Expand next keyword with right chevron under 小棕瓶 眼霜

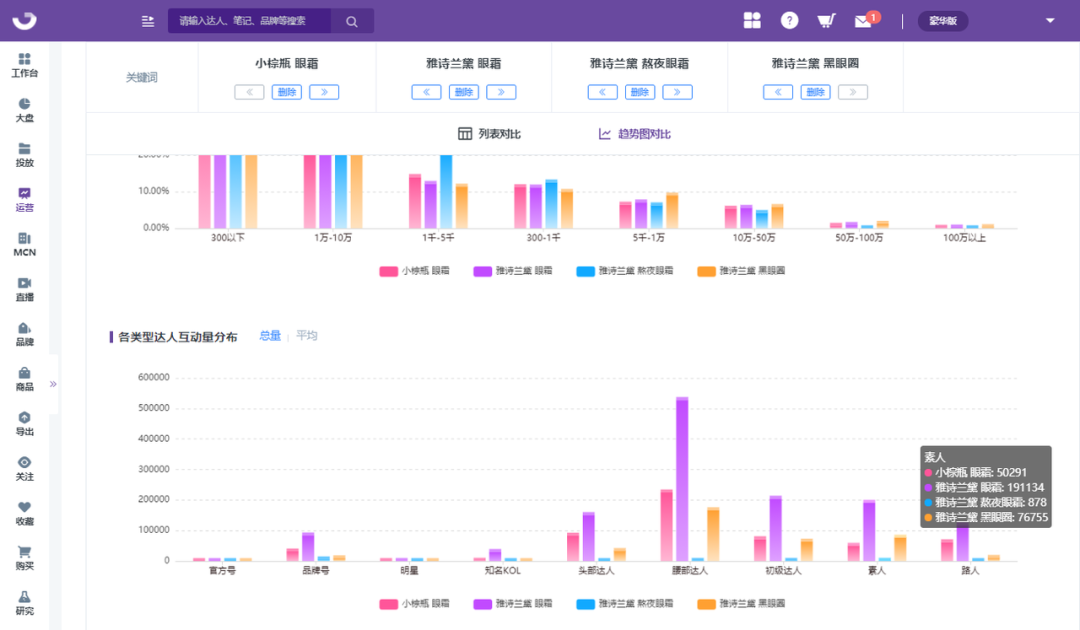coord(322,91)
